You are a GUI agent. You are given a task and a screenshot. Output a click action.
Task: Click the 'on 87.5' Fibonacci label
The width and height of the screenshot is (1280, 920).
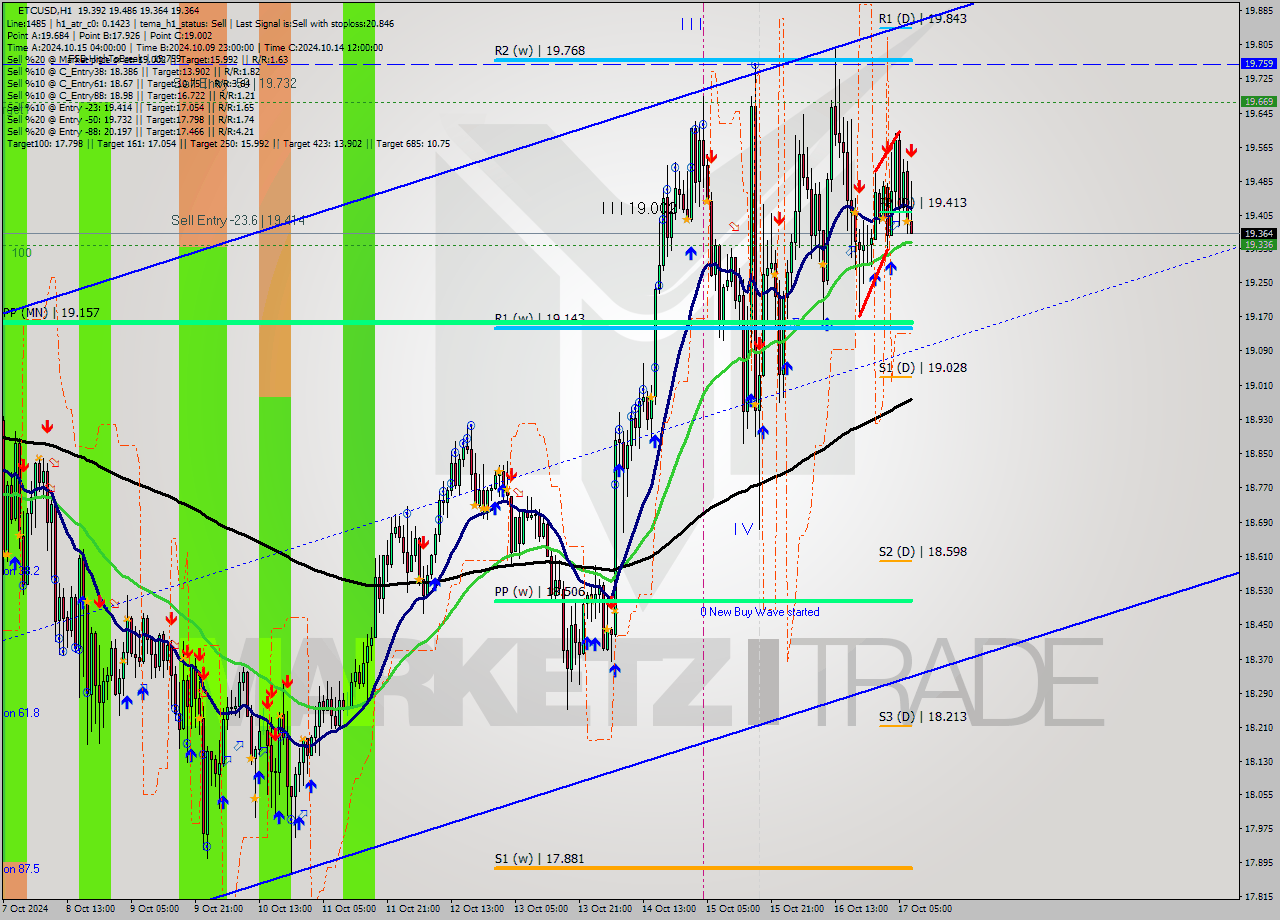21,869
